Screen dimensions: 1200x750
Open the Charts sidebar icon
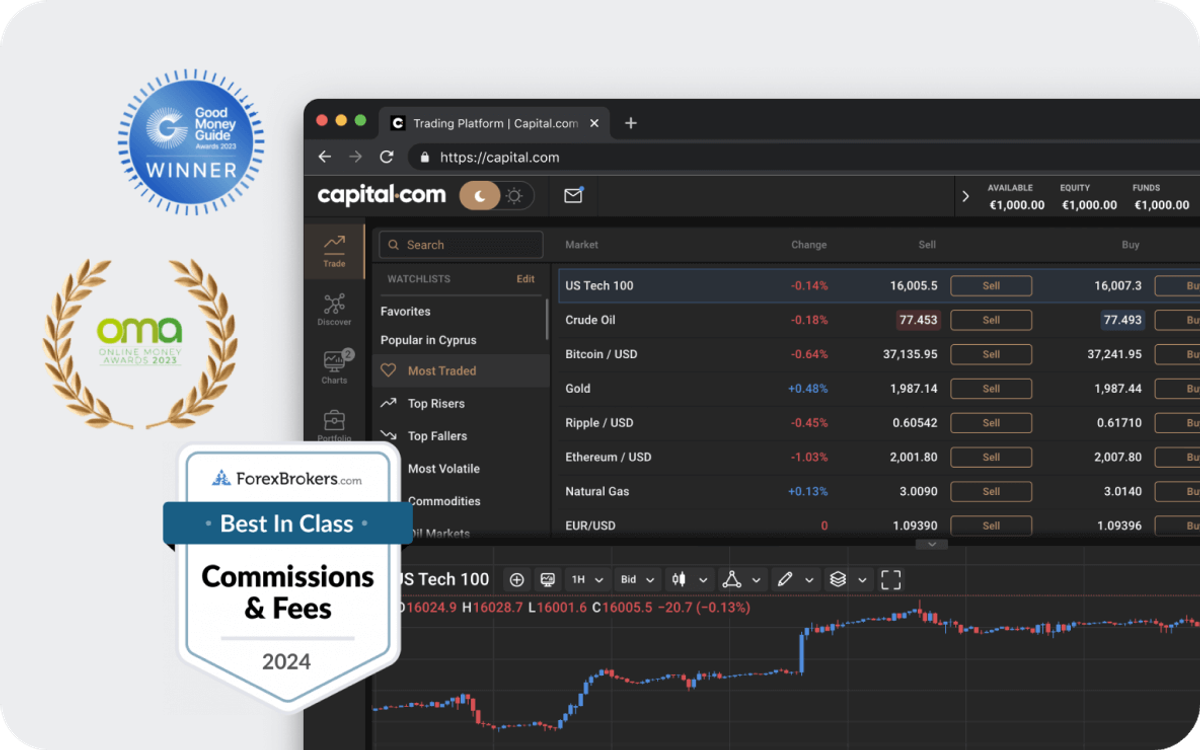point(334,366)
